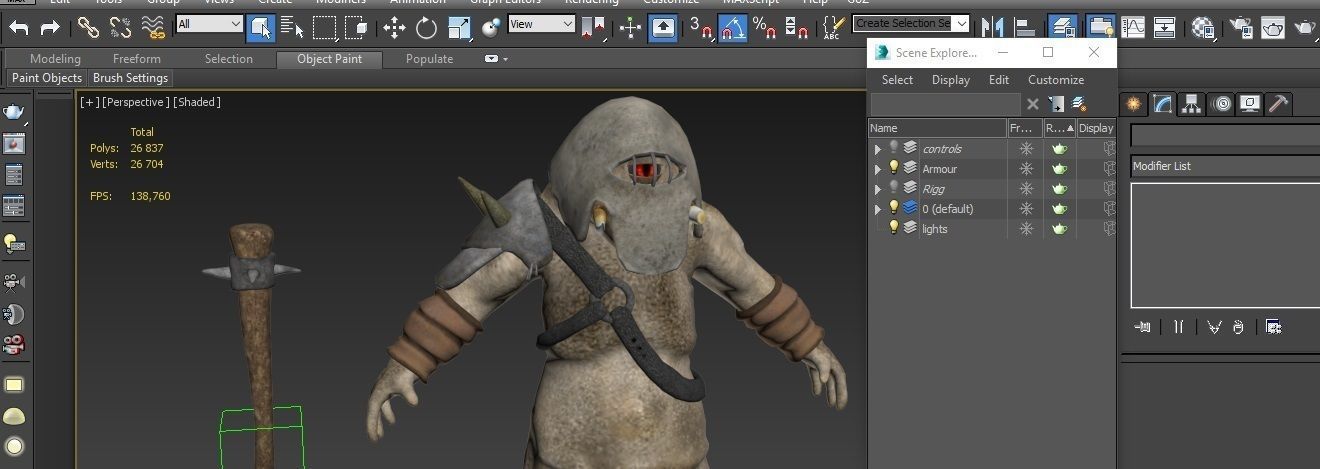Open Scene Explorer Select menu

[x=897, y=80]
